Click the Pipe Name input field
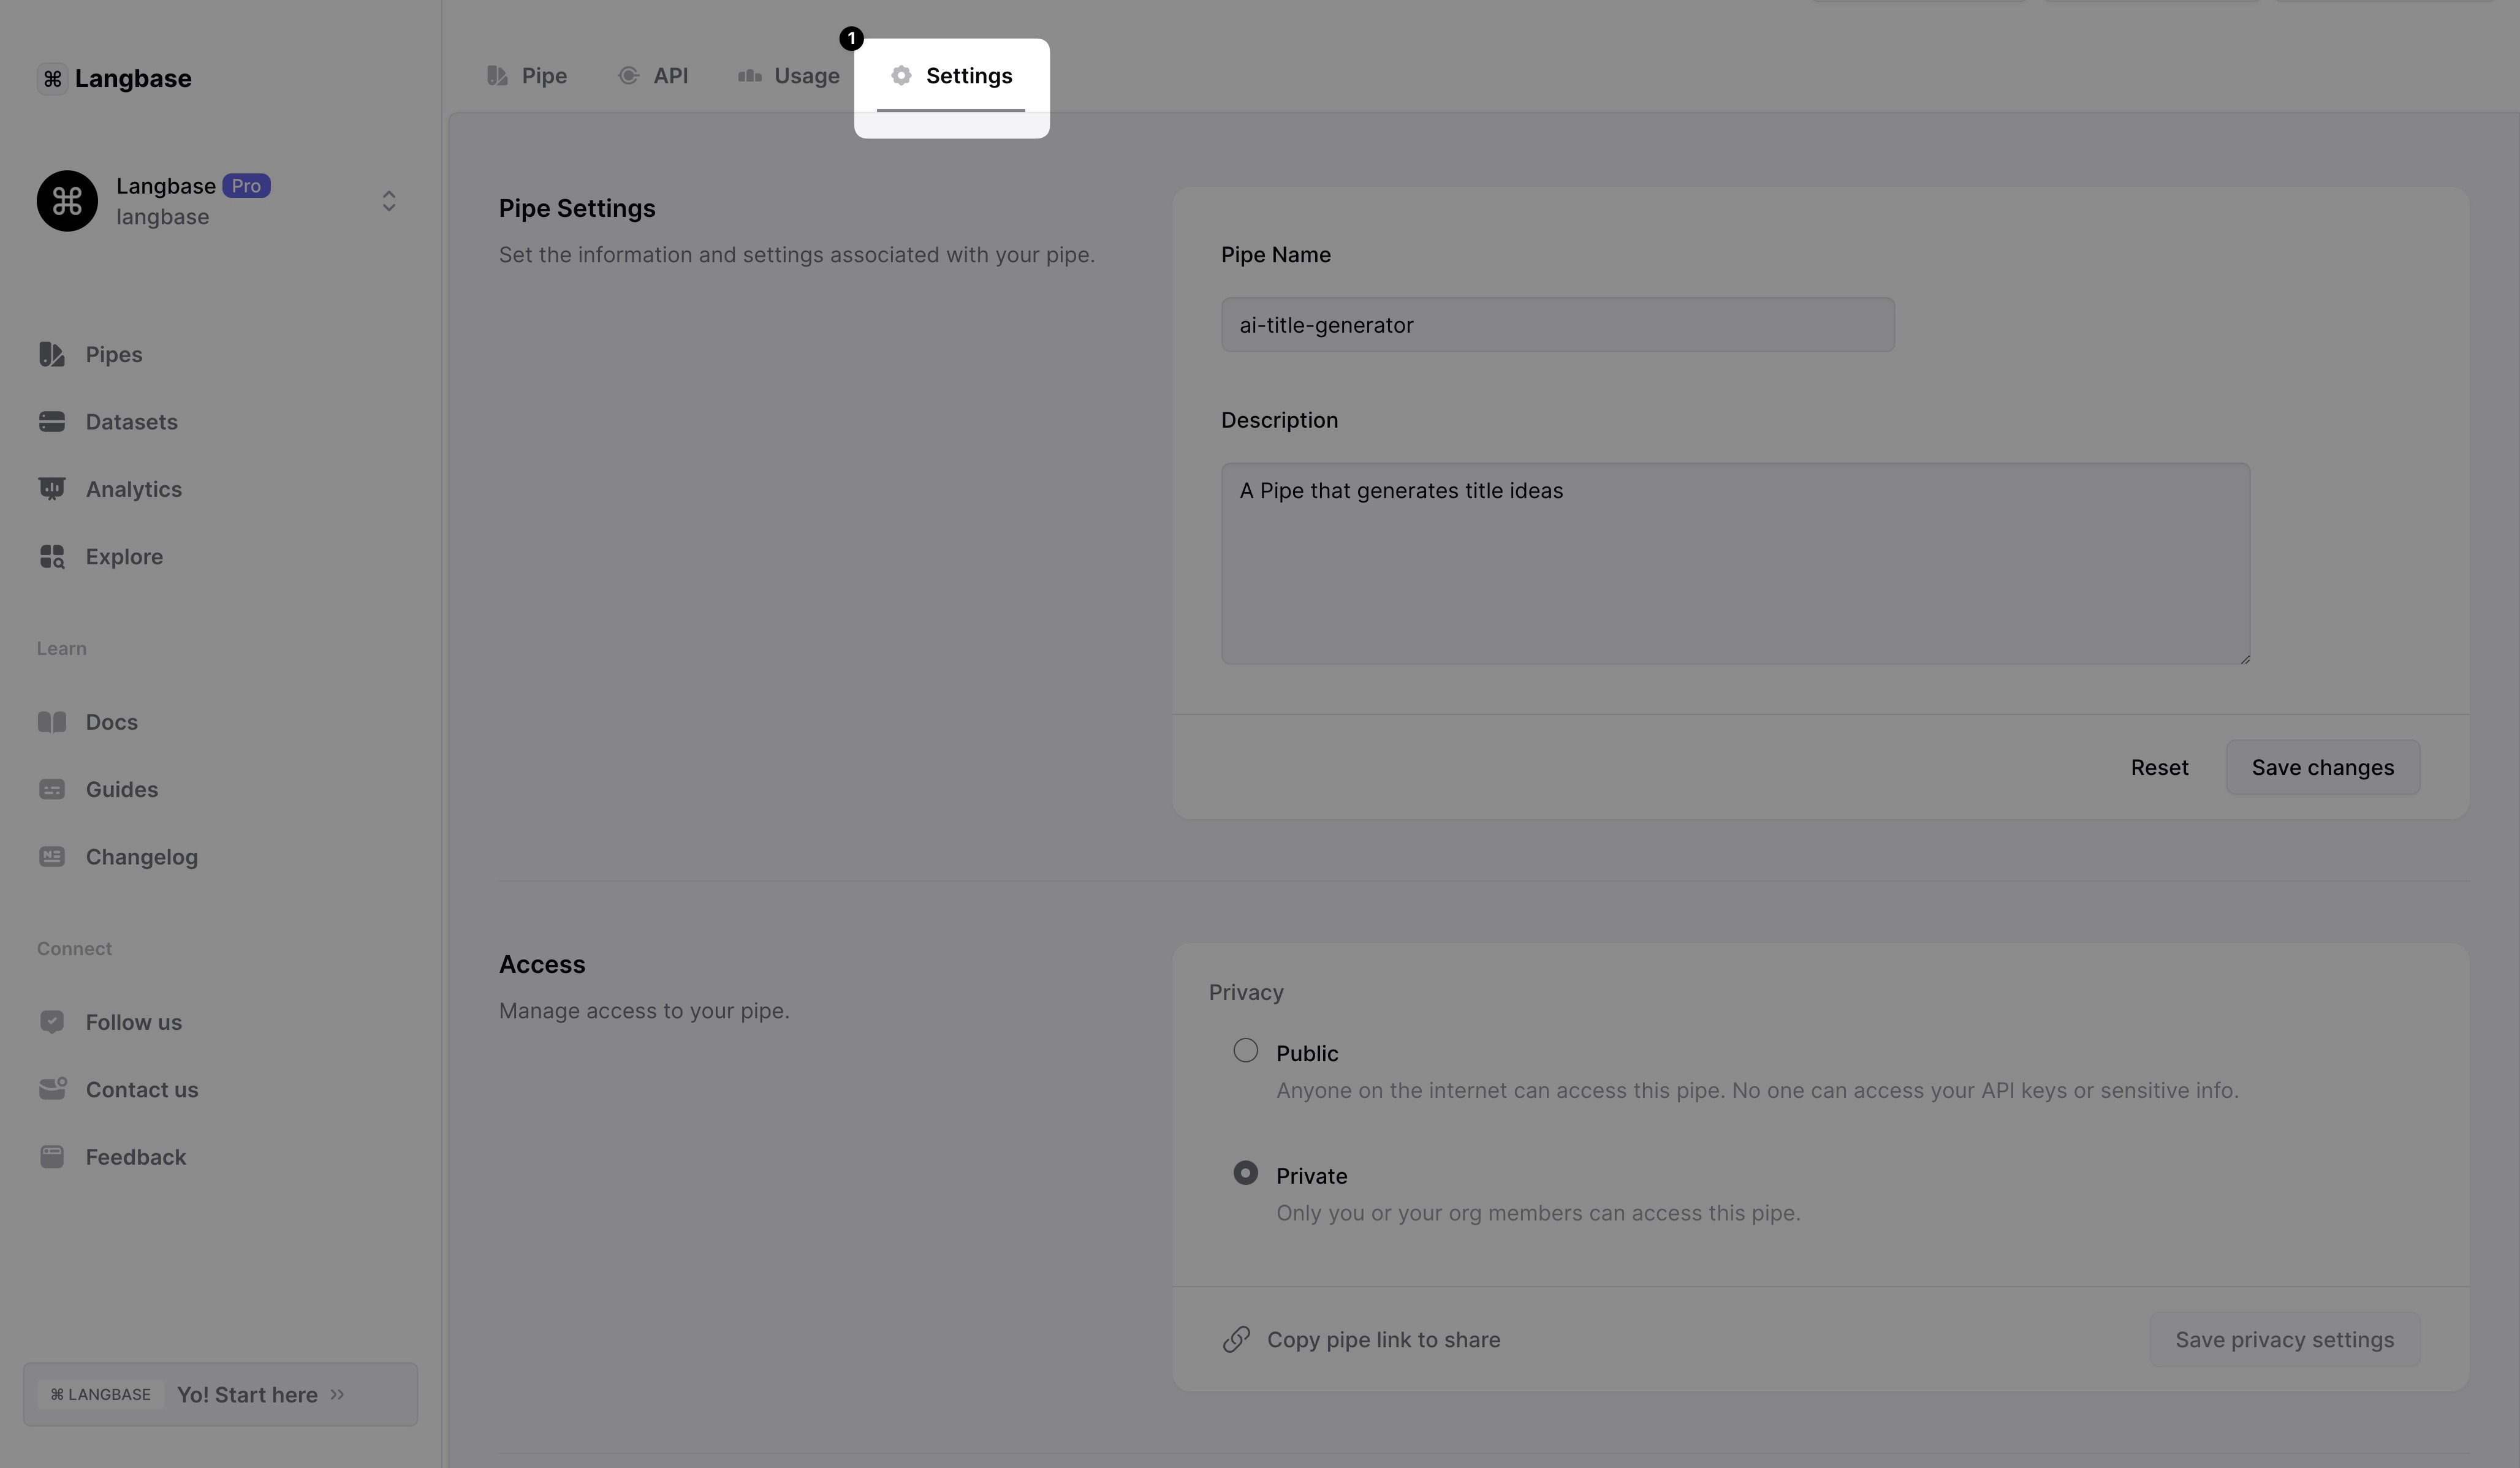This screenshot has width=2520, height=1468. (1557, 325)
